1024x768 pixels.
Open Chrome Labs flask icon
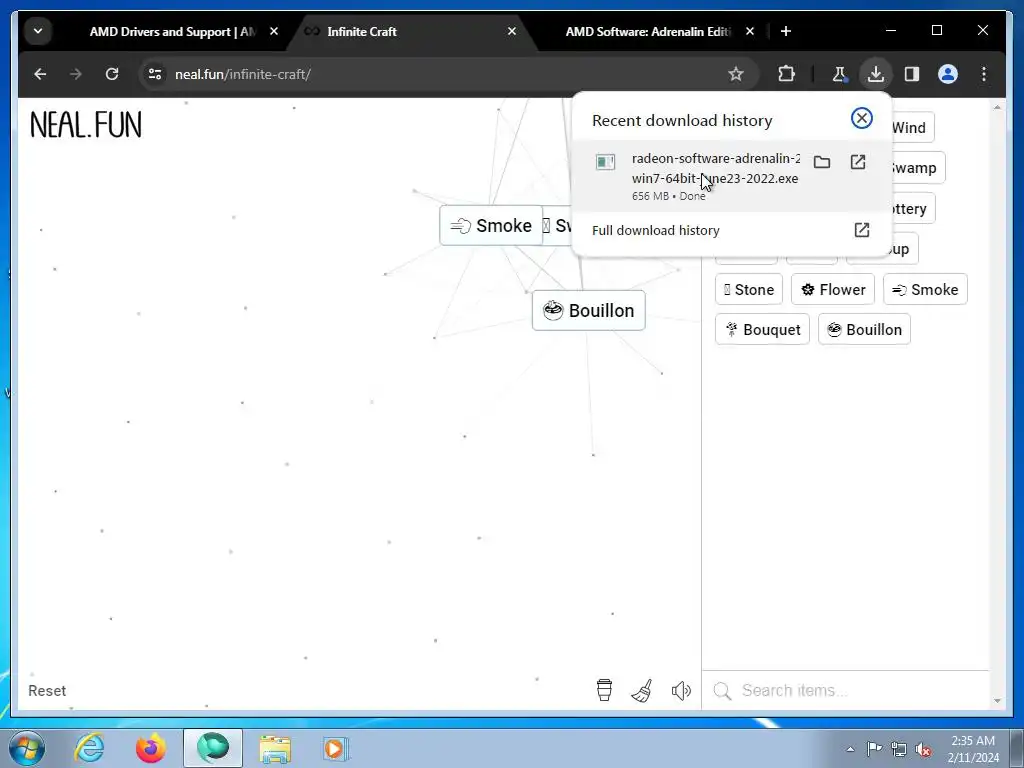pos(840,74)
